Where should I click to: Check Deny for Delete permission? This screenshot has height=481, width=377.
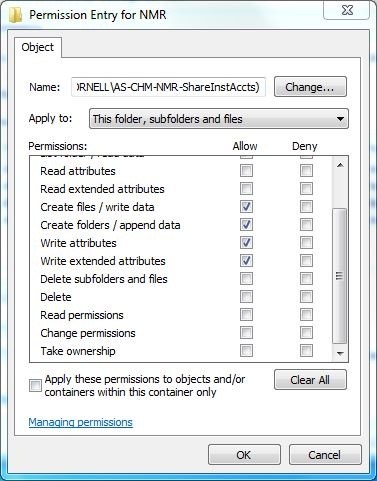(306, 297)
